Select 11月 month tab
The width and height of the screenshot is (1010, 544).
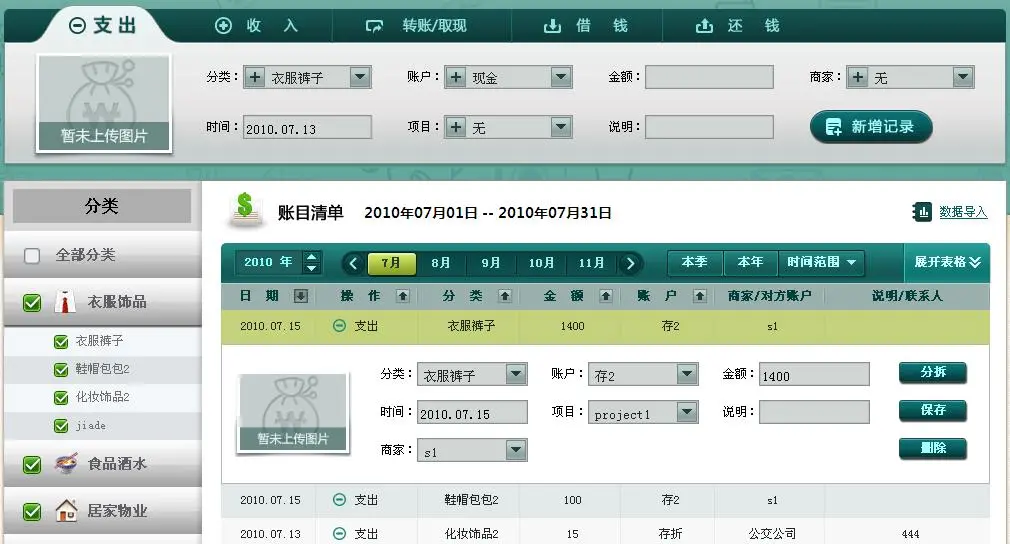tap(592, 263)
